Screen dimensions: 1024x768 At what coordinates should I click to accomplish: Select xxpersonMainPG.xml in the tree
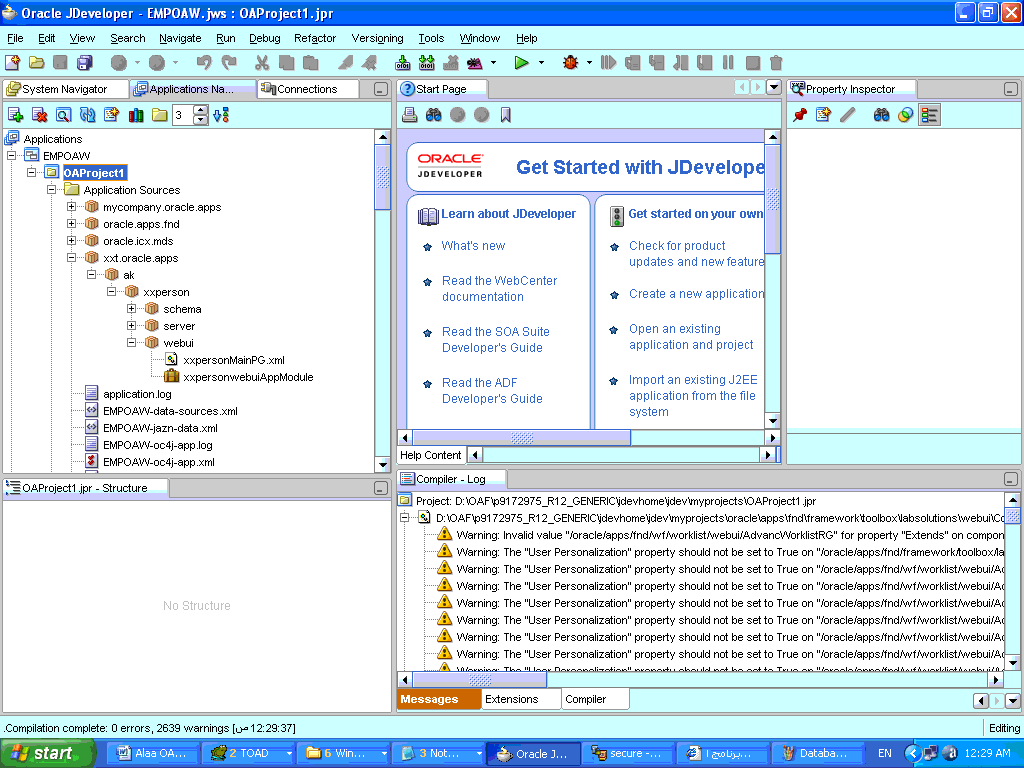click(x=234, y=360)
